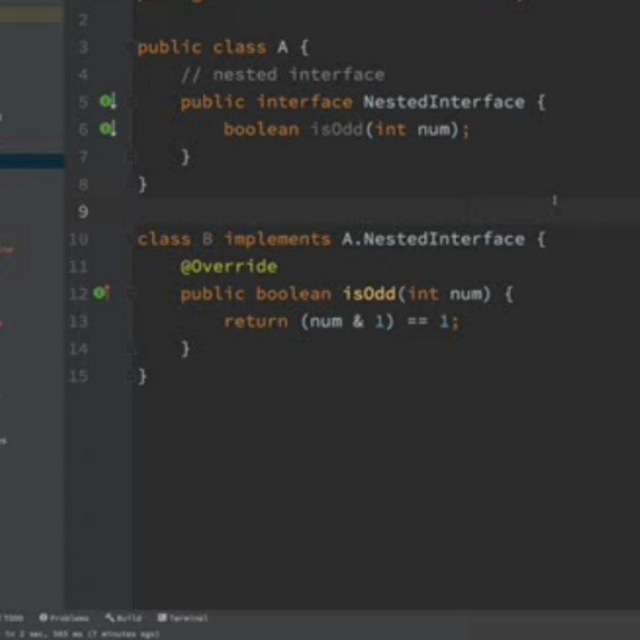The width and height of the screenshot is (640, 640).
Task: Click the build time status bar message
Action: click(82, 634)
